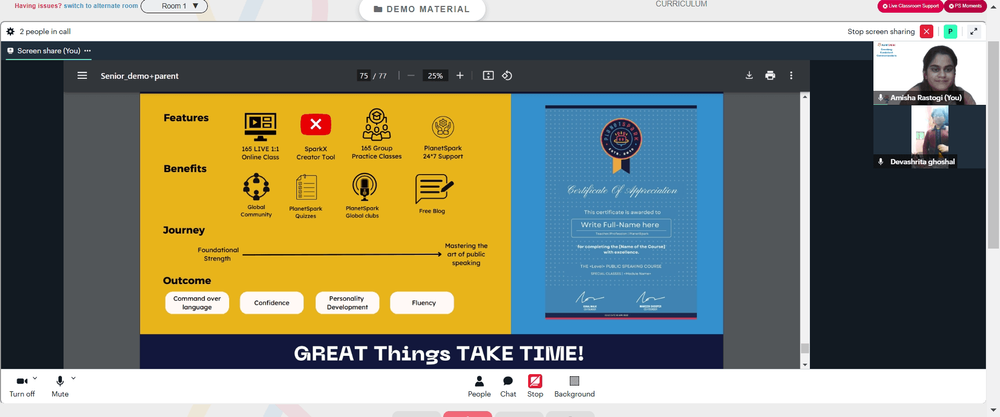1000x417 pixels.
Task: Open the Chat panel
Action: click(x=508, y=386)
